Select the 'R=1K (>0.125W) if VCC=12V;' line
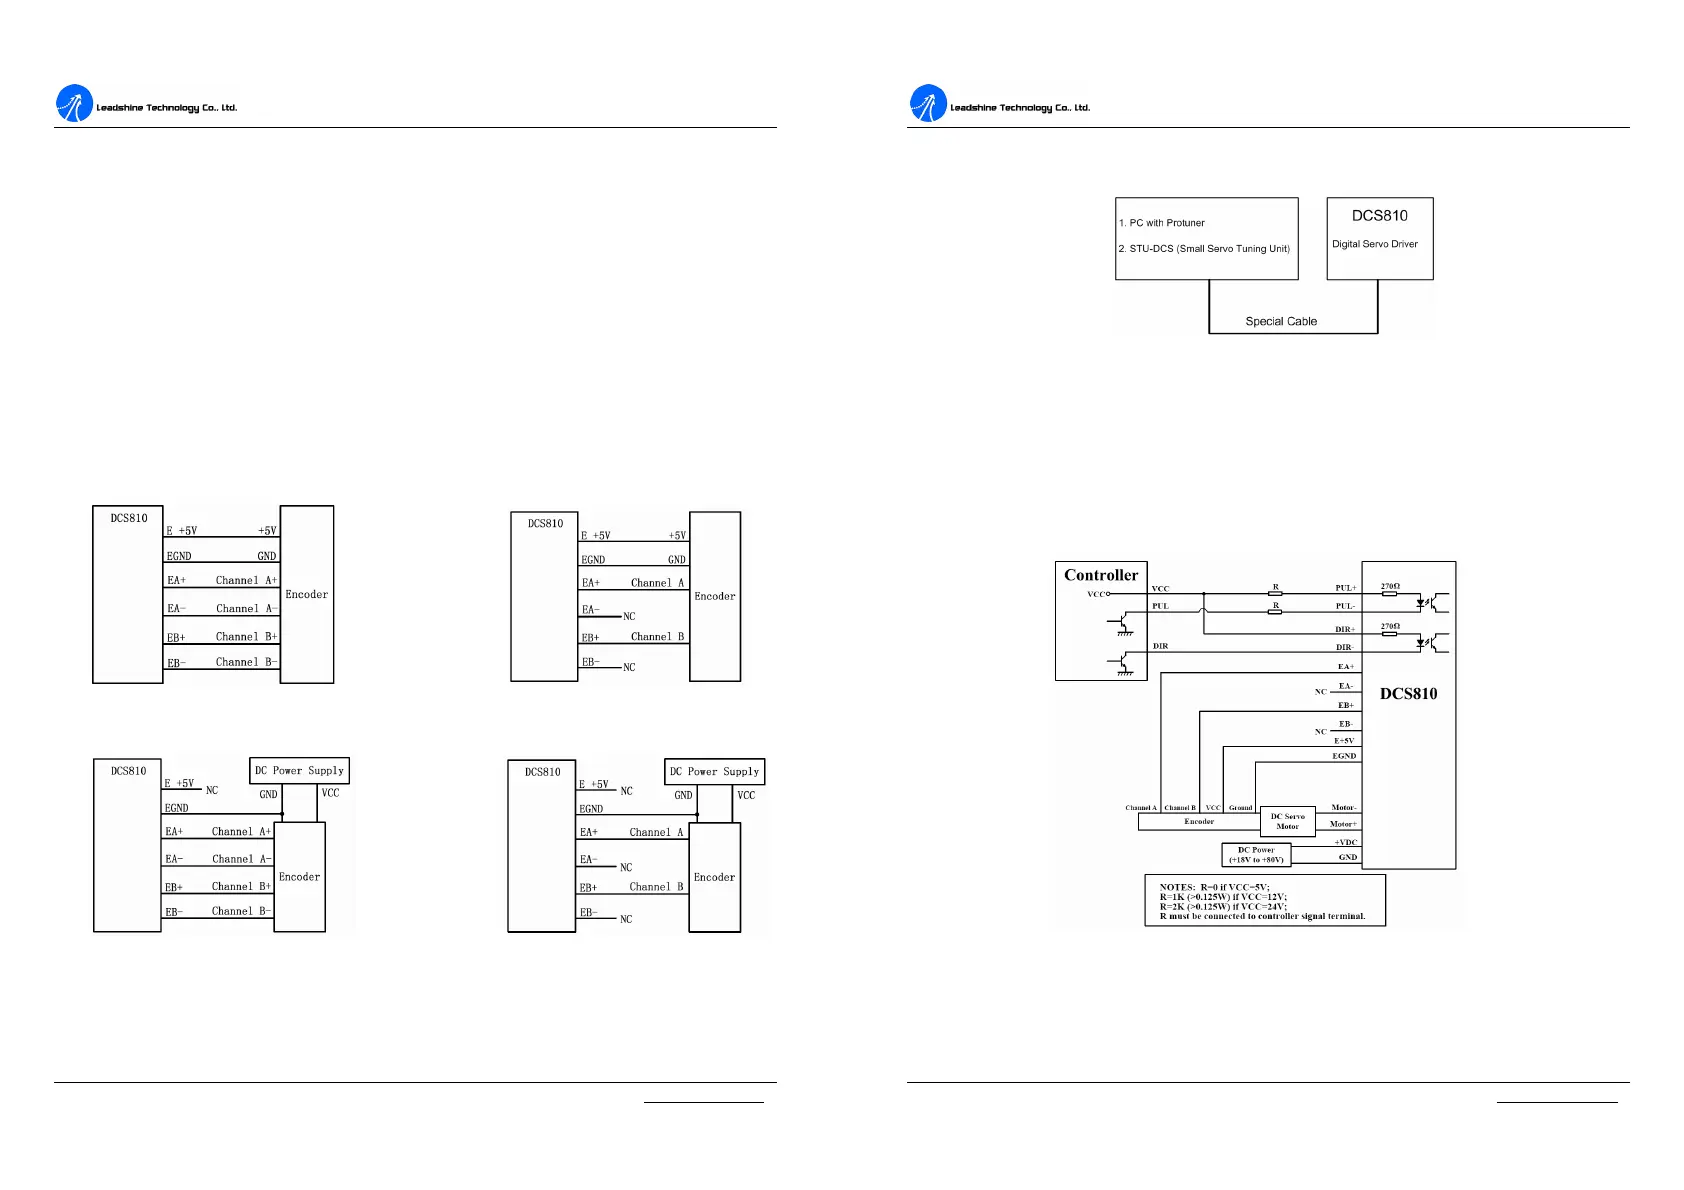 [x=1223, y=897]
